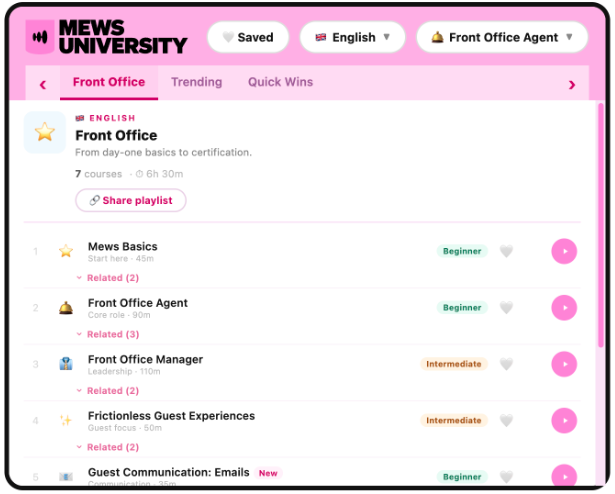Click the Intermediate badge on Frictionless Guest Experiences

coord(454,421)
